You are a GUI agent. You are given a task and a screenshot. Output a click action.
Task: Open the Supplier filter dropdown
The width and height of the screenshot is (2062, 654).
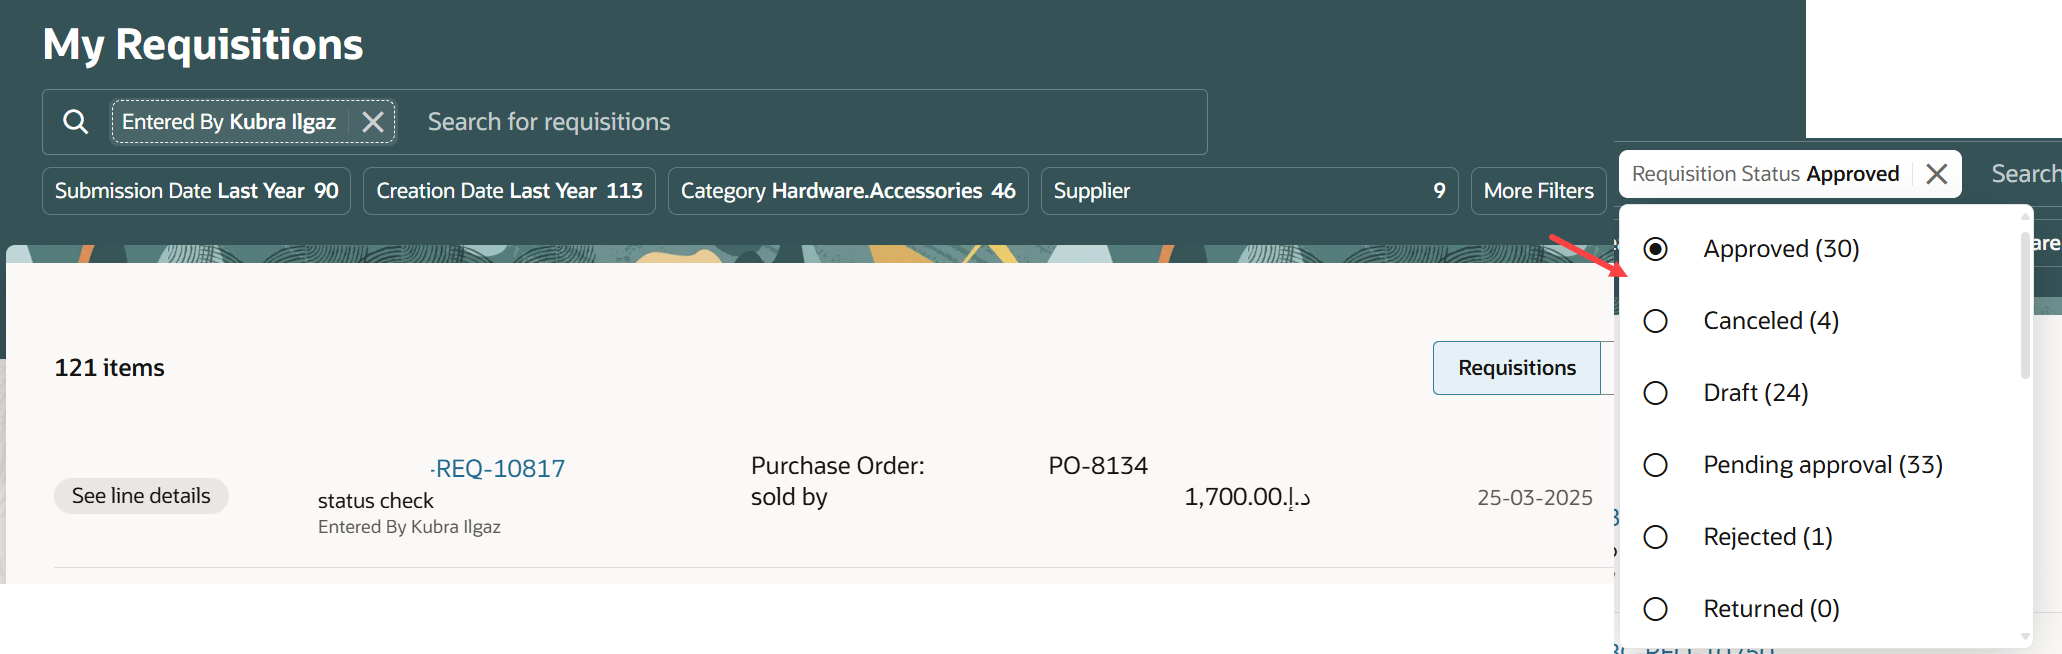tap(1249, 190)
